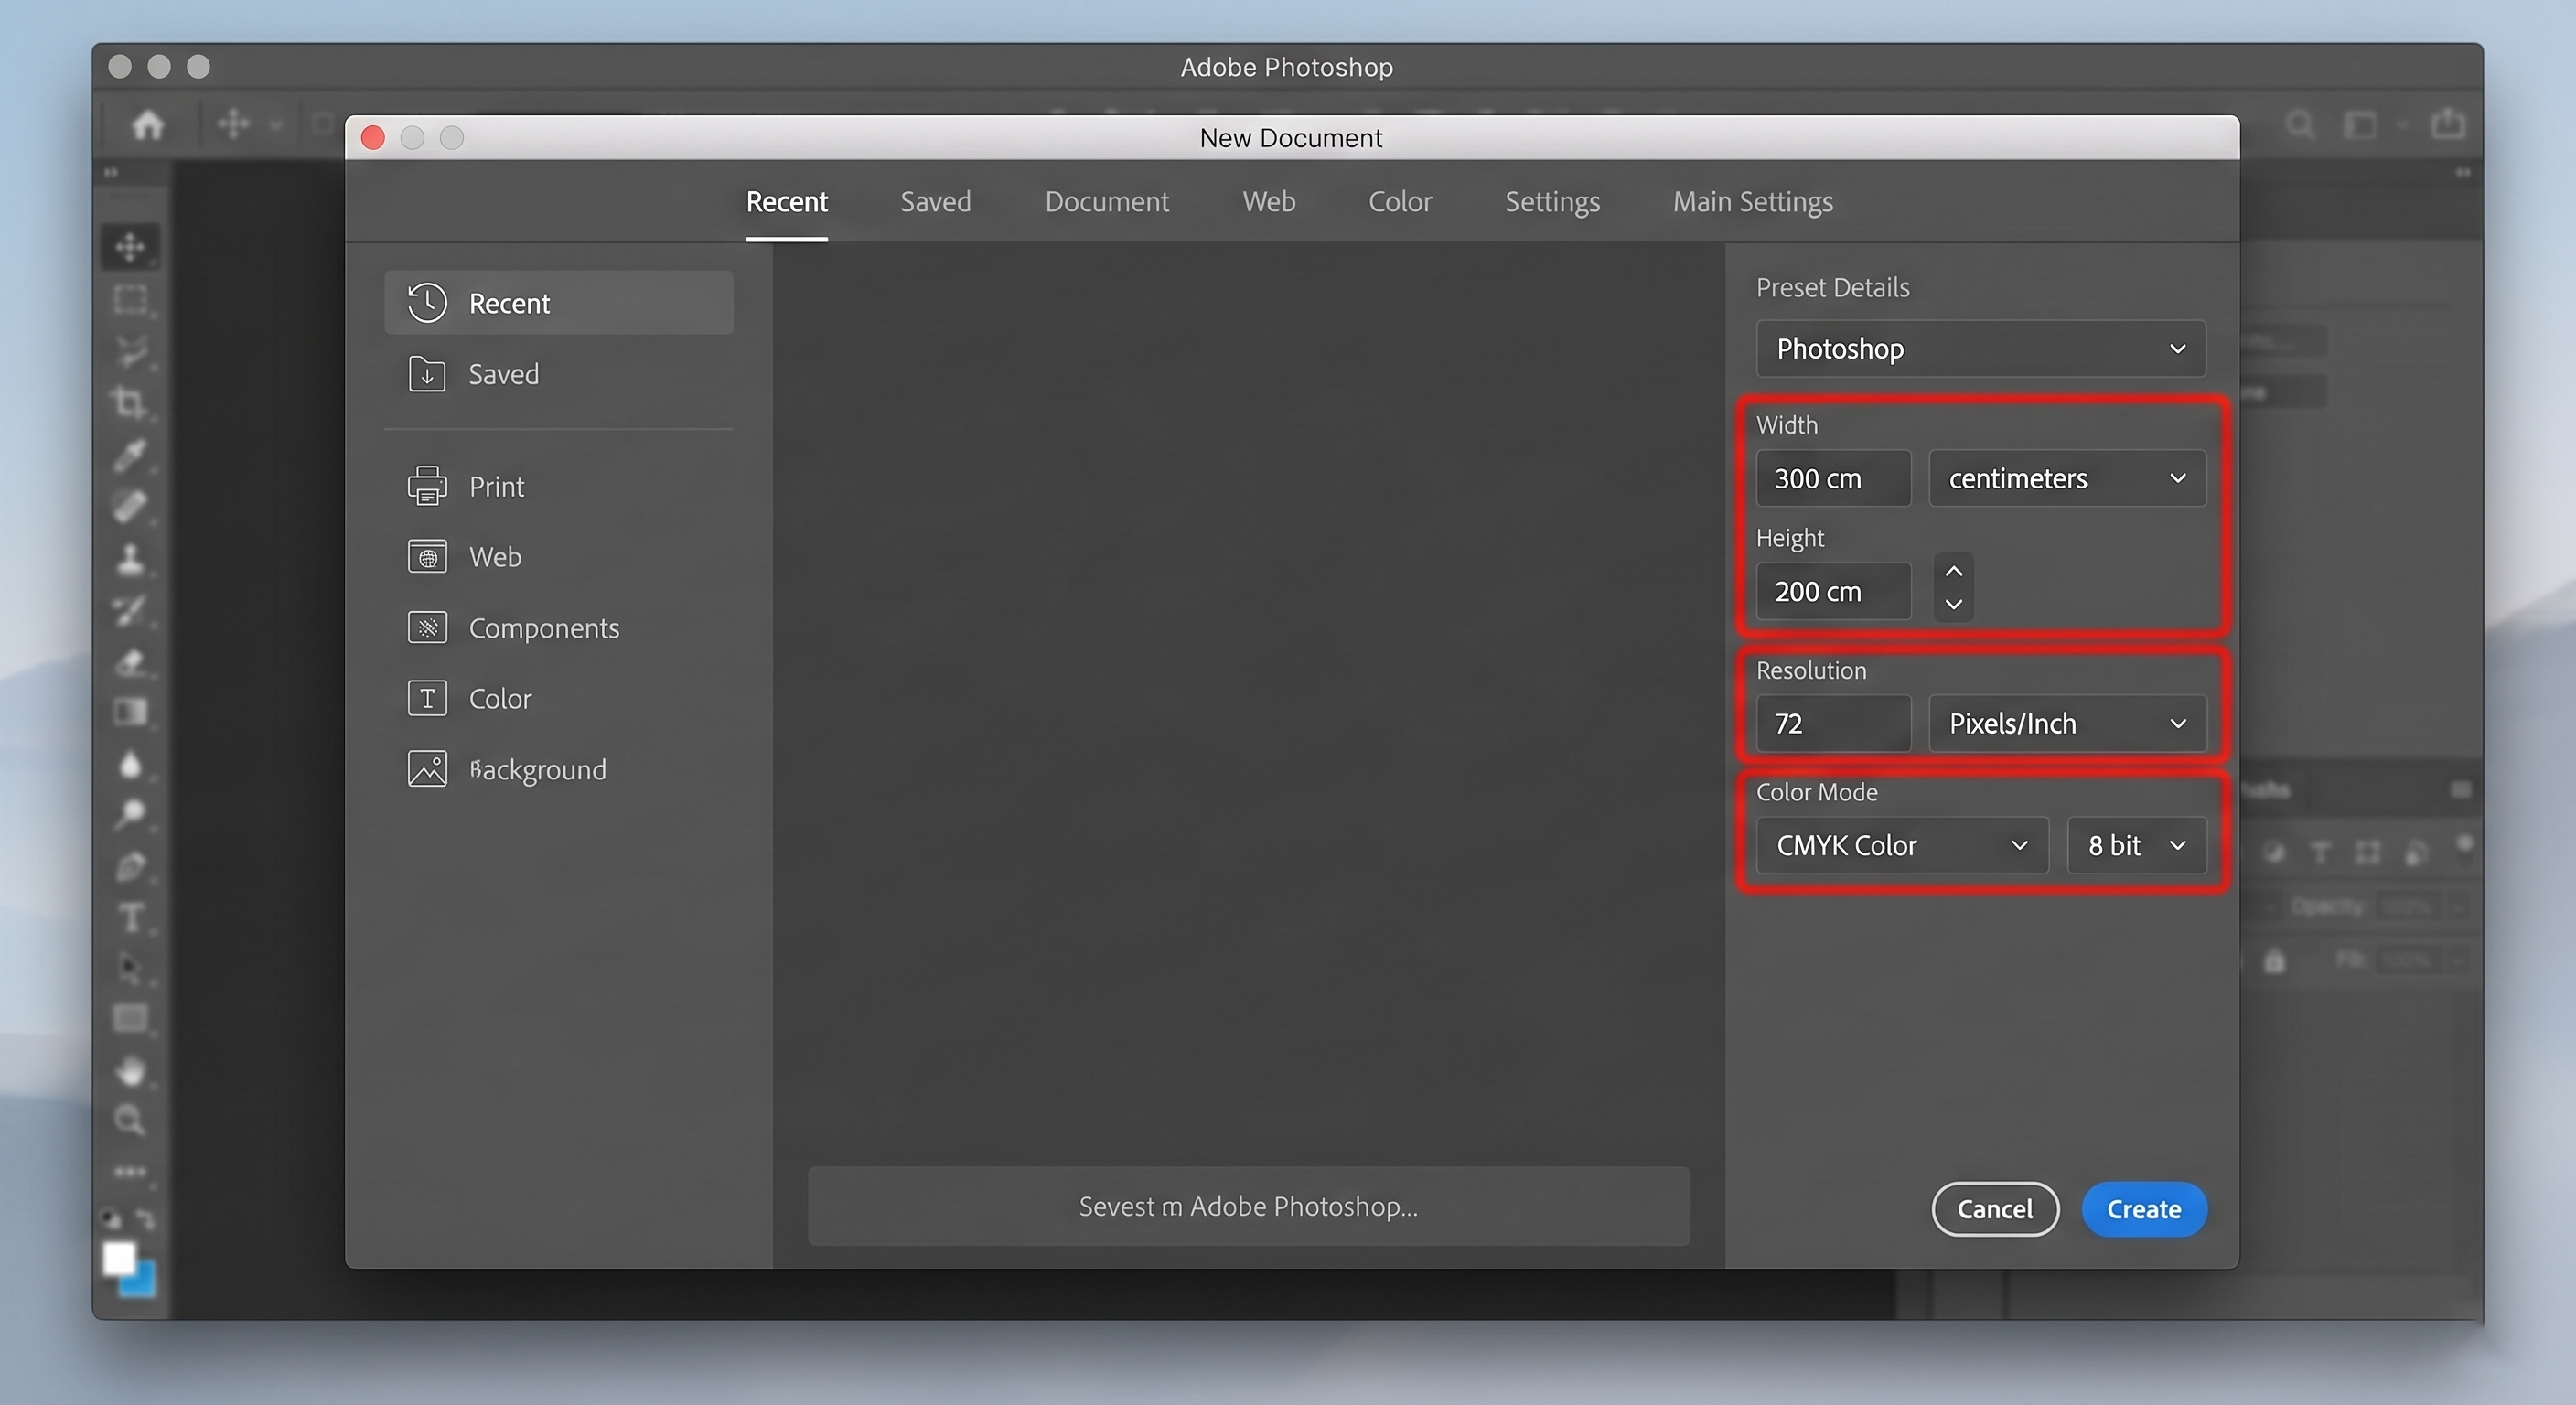Select the Pen tool
Viewport: 2576px width, 1405px height.
[x=130, y=866]
